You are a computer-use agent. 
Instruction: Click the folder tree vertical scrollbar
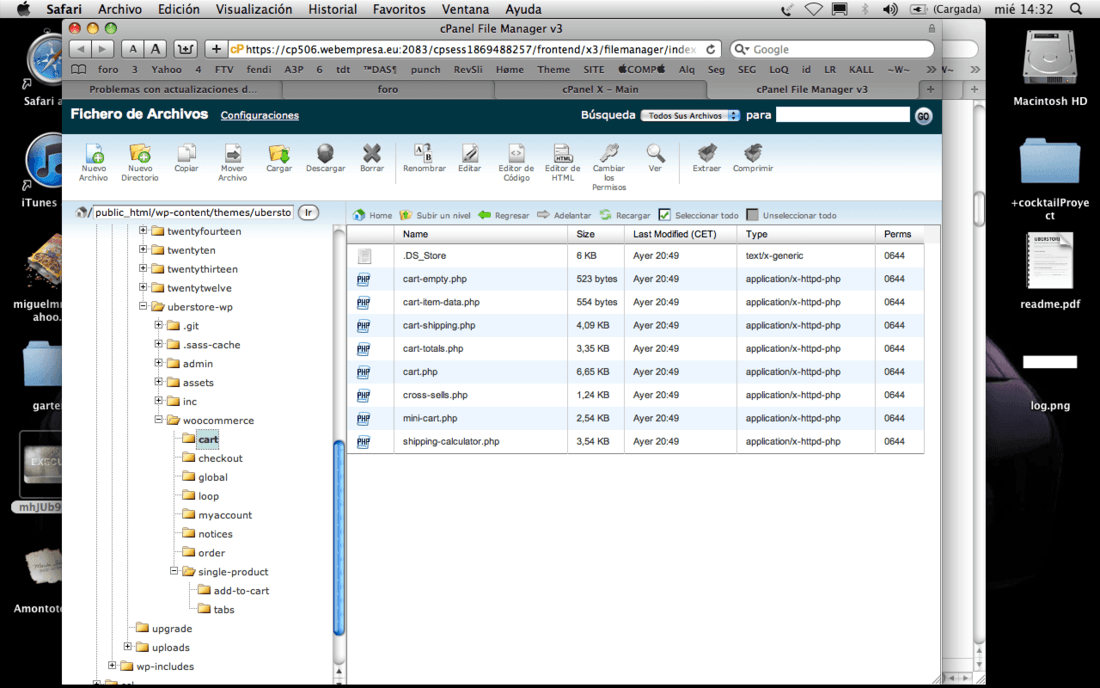339,537
